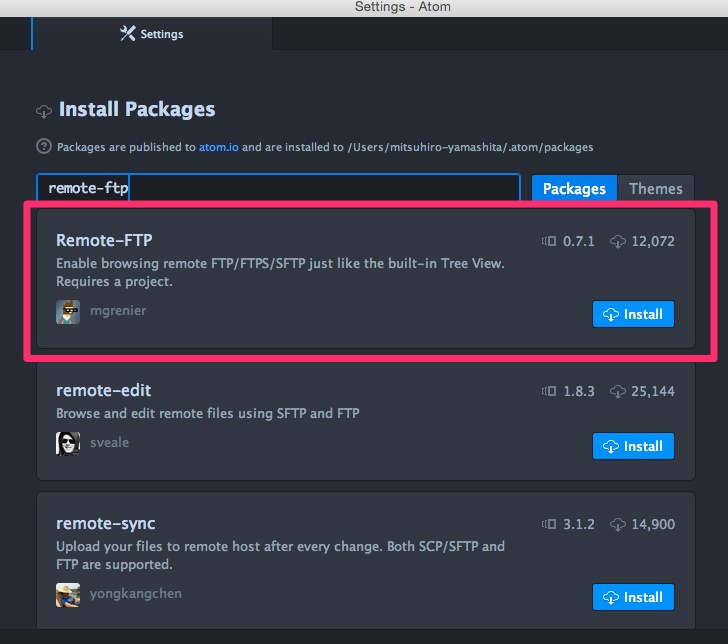
Task: Open the atom.io link
Action: coord(219,147)
